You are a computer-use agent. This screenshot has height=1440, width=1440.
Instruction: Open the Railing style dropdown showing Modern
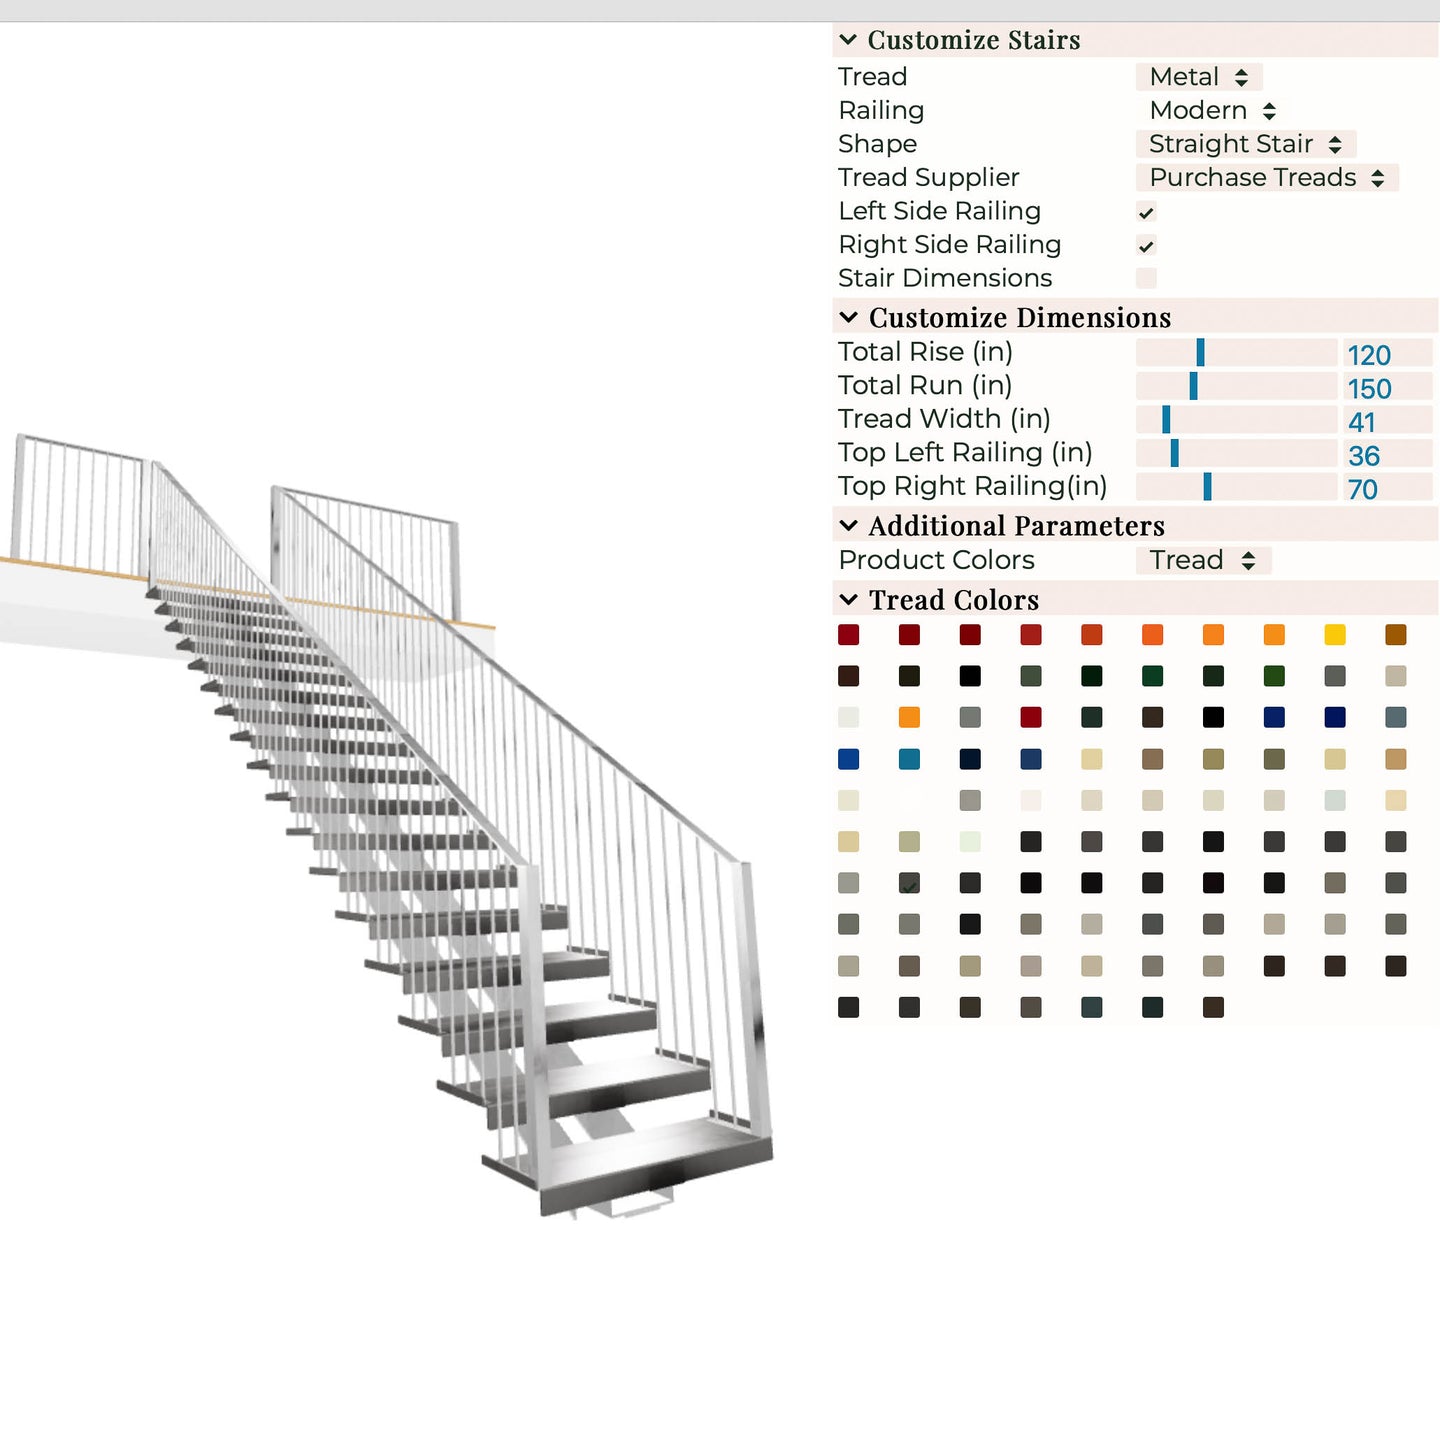pyautogui.click(x=1211, y=111)
